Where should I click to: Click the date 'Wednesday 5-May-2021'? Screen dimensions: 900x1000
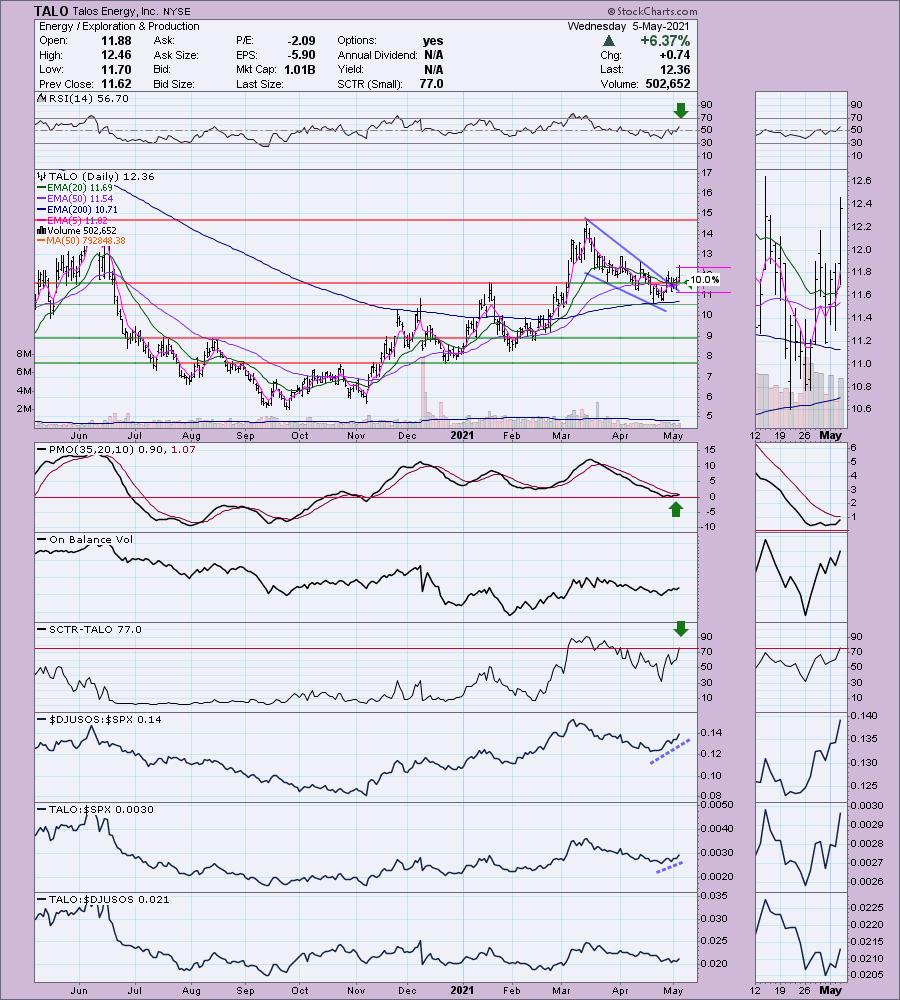(x=628, y=26)
